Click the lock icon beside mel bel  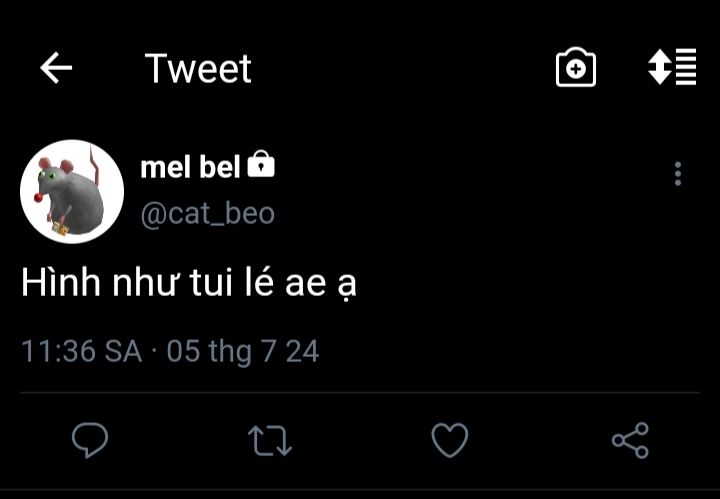(x=260, y=165)
